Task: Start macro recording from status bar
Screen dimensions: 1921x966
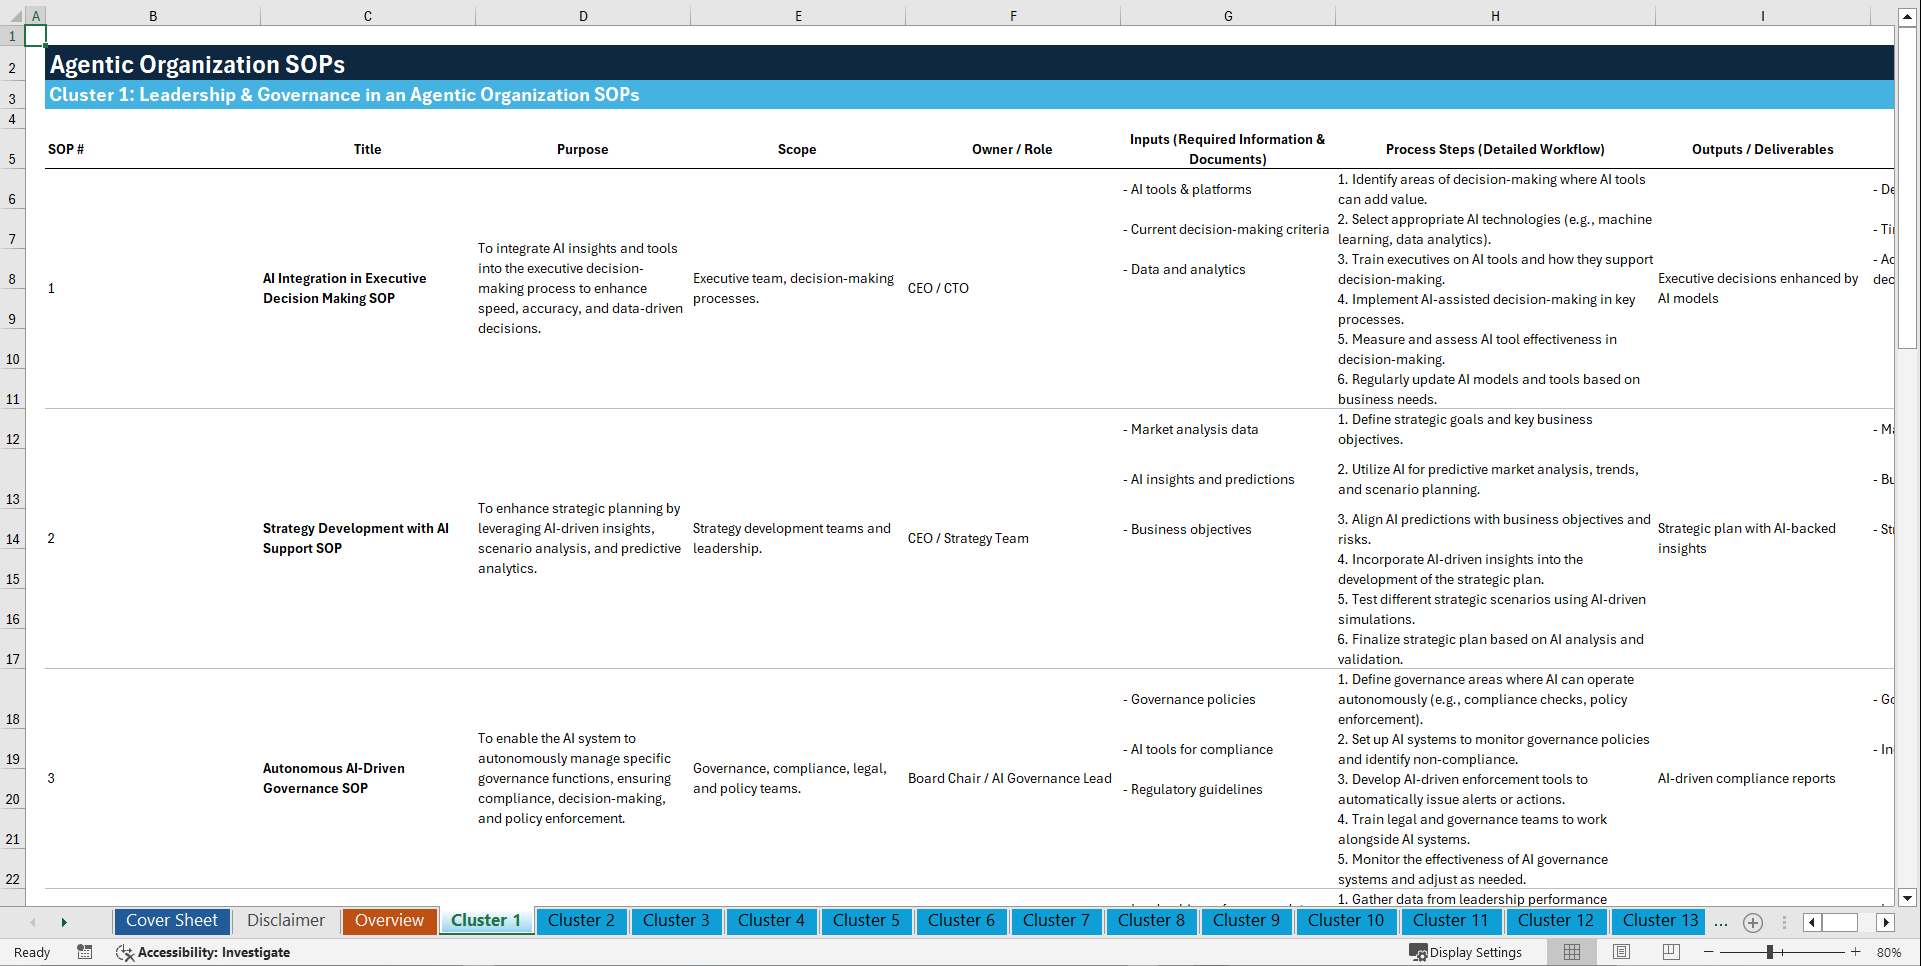Action: pyautogui.click(x=85, y=952)
